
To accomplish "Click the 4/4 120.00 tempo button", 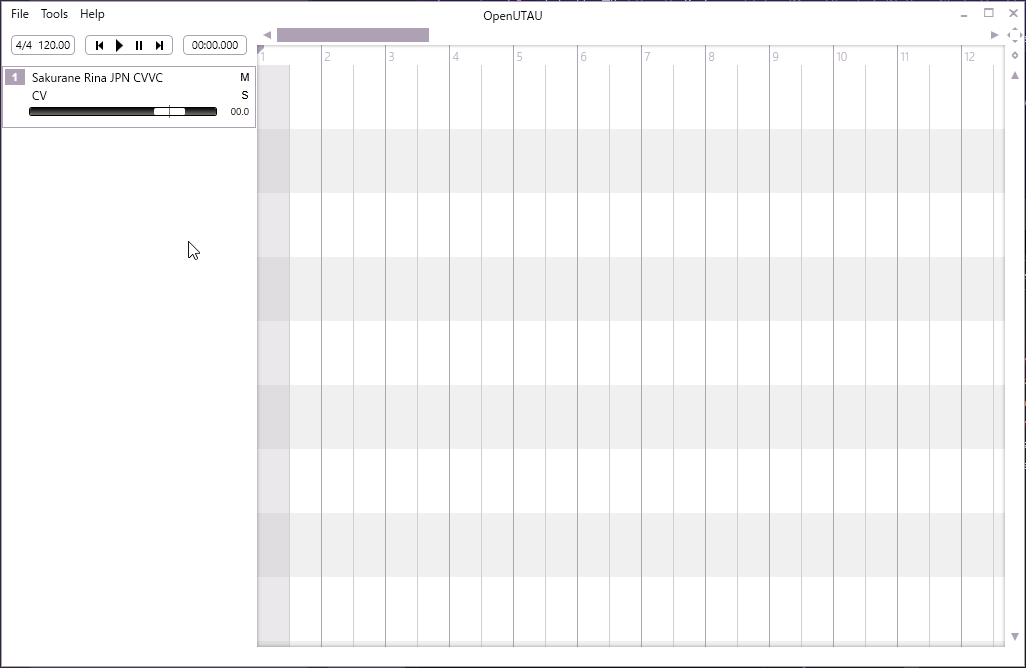I will 43,45.
